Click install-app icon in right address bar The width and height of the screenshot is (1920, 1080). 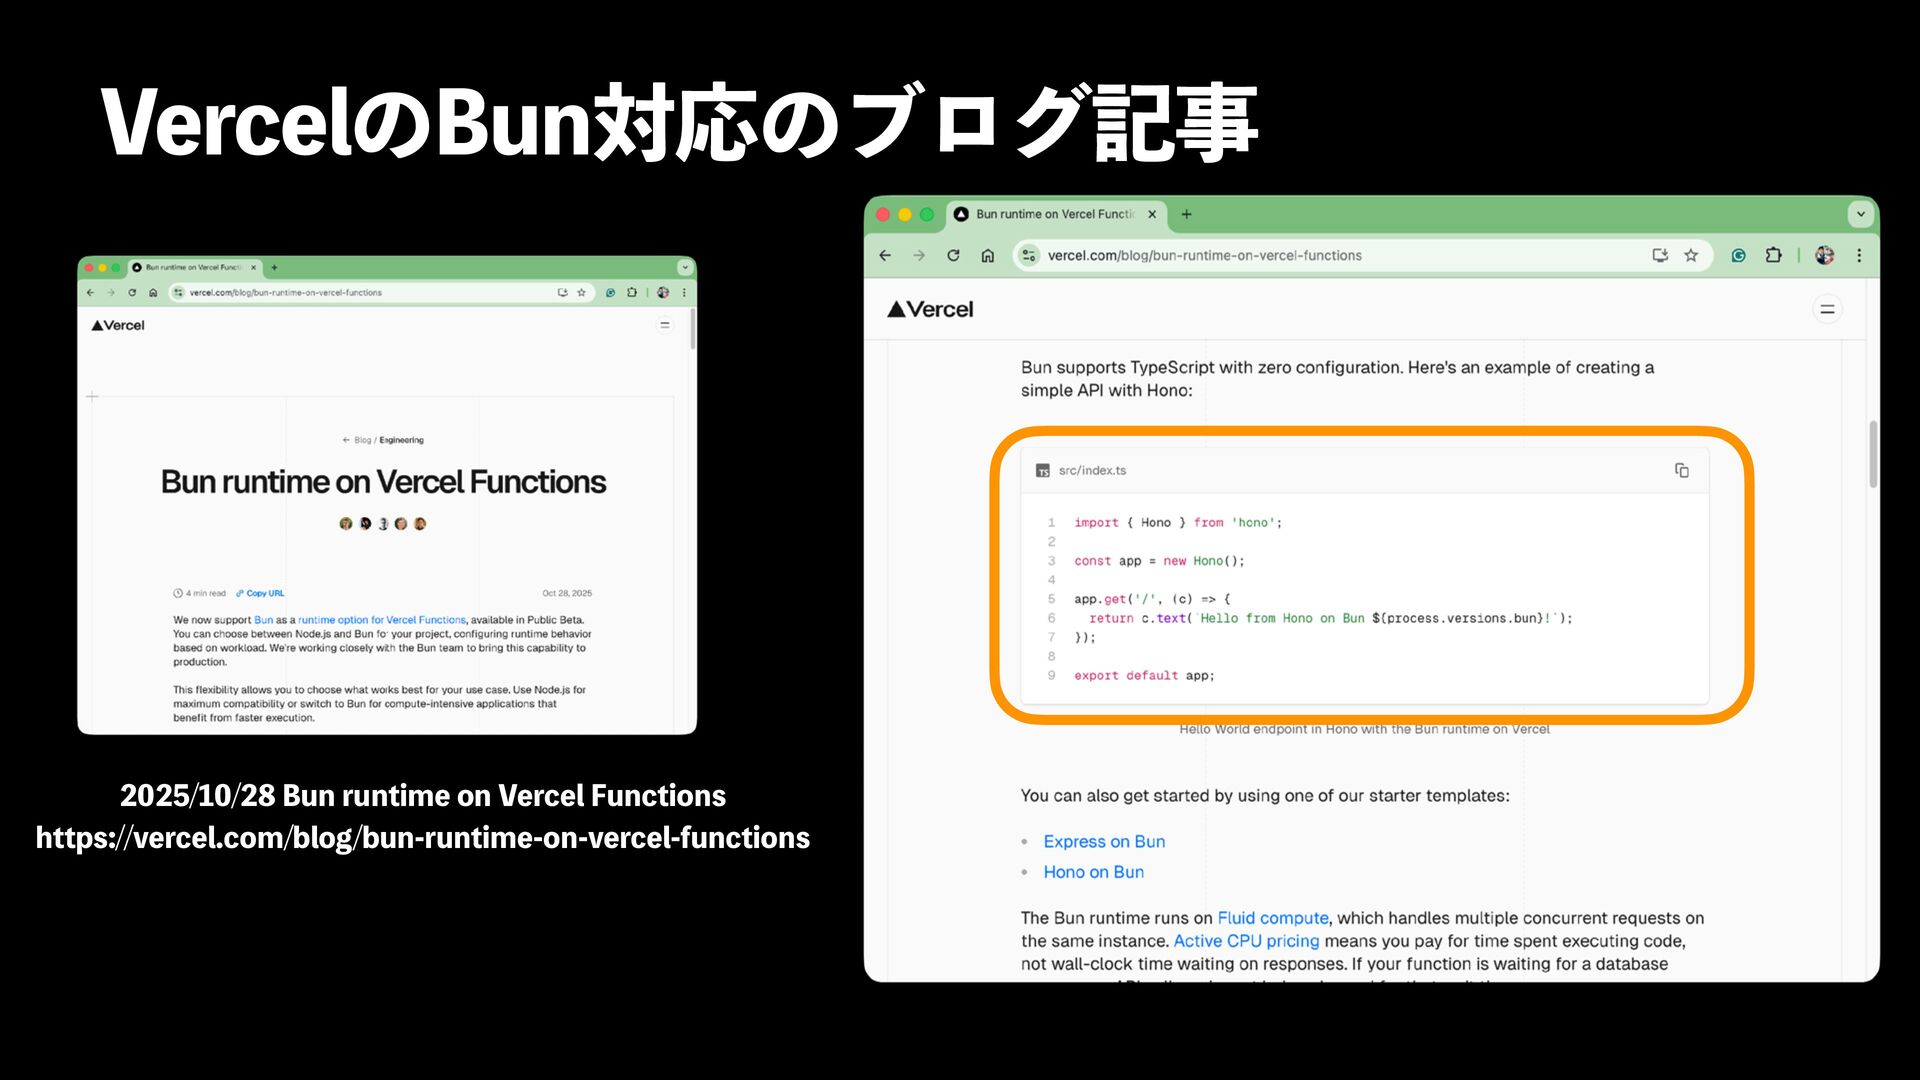[1660, 255]
